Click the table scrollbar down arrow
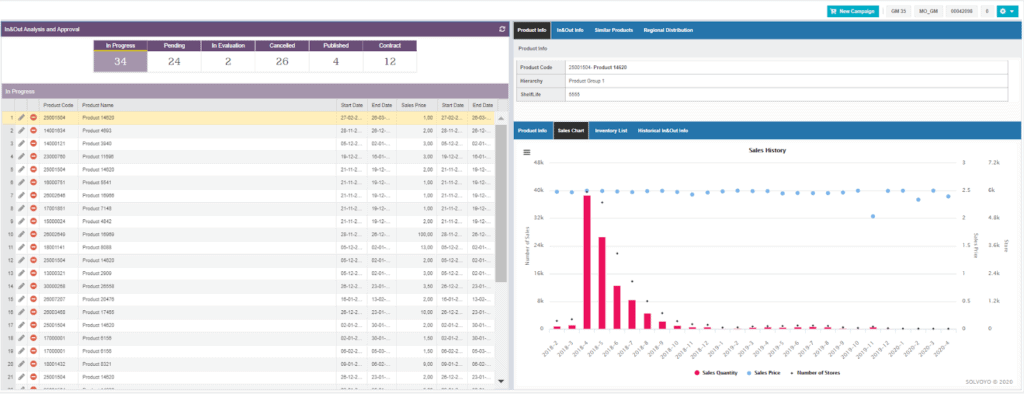 501,380
